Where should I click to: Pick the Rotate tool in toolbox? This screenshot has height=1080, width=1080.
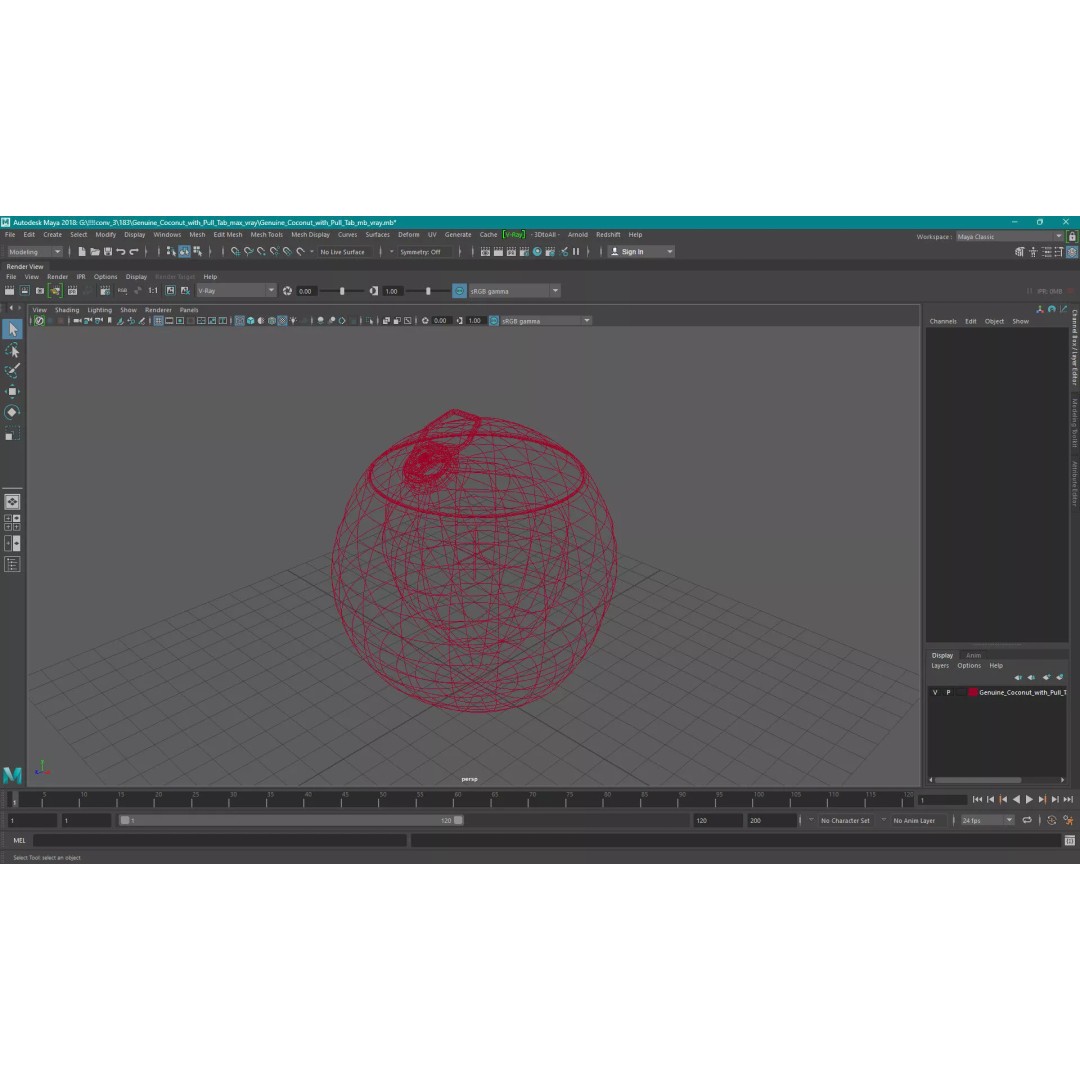(12, 412)
